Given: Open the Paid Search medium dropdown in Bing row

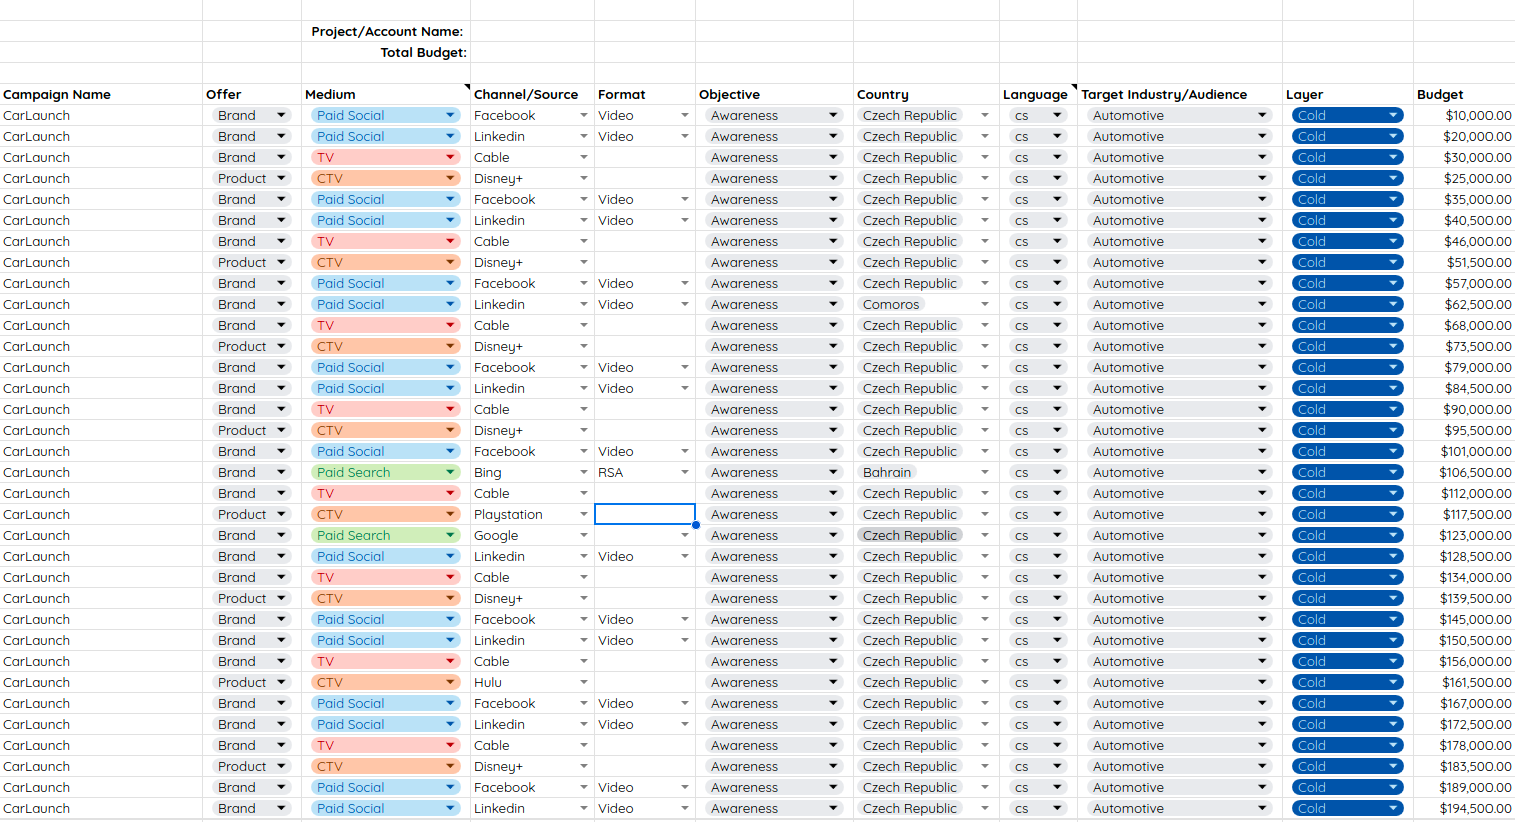Looking at the screenshot, I should [x=385, y=472].
